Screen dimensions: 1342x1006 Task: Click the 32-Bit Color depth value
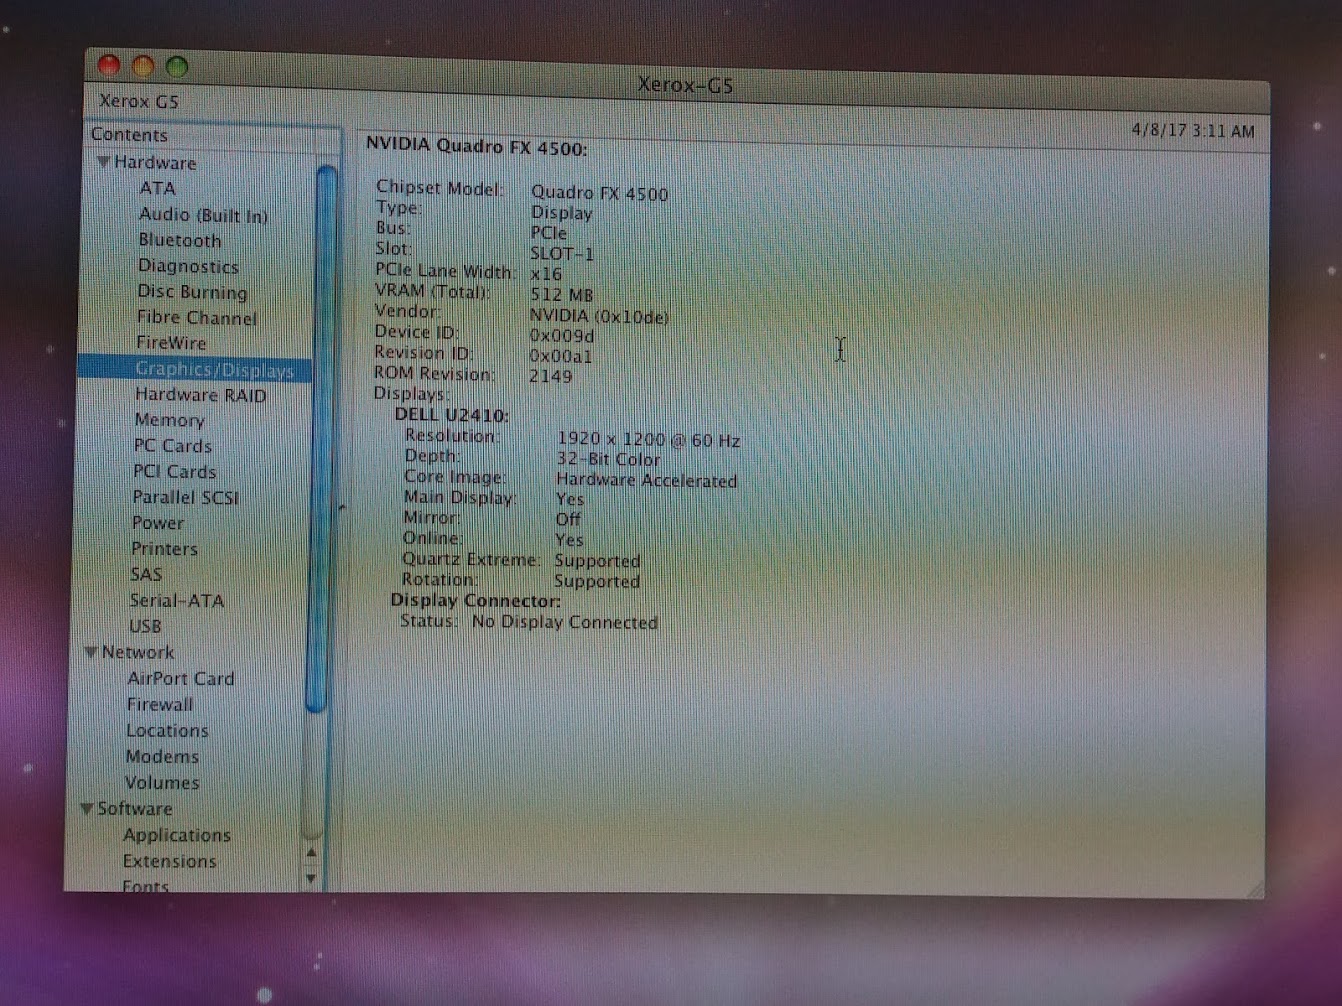click(608, 459)
